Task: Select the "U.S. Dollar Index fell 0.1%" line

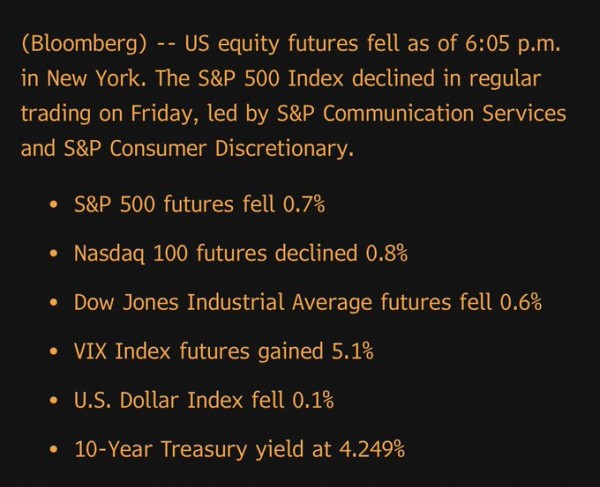Action: pos(203,401)
